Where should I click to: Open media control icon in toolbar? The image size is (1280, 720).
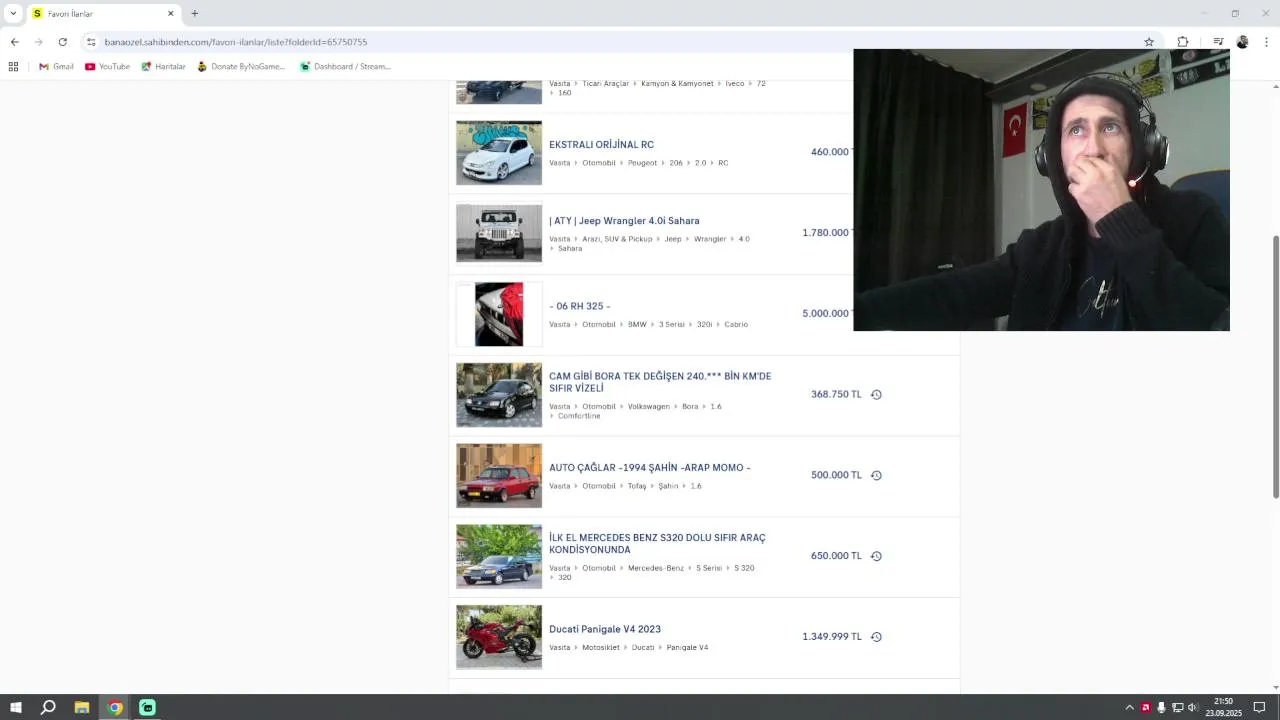pyautogui.click(x=1218, y=42)
